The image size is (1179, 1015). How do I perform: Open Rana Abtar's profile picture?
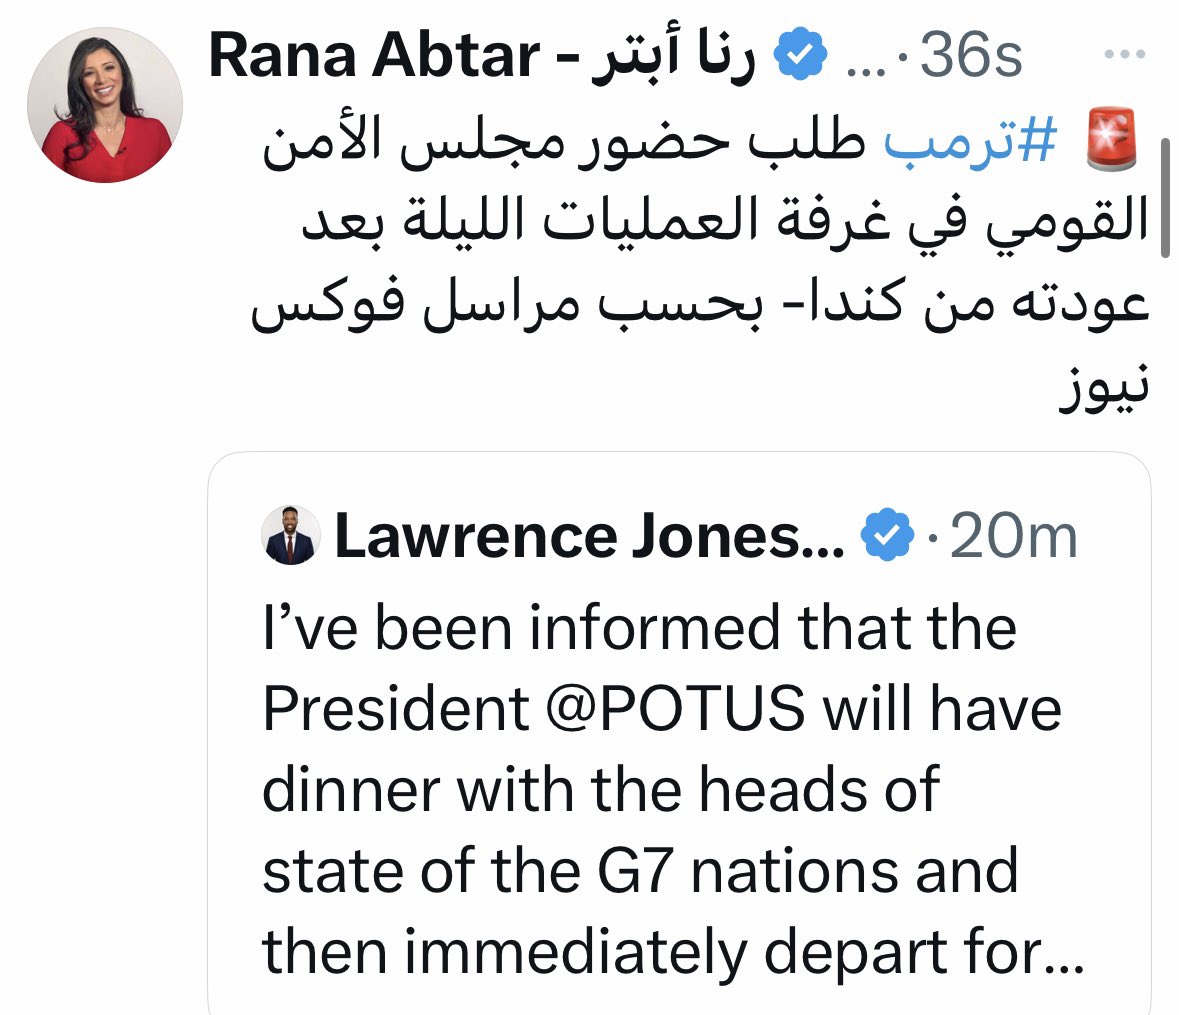105,106
